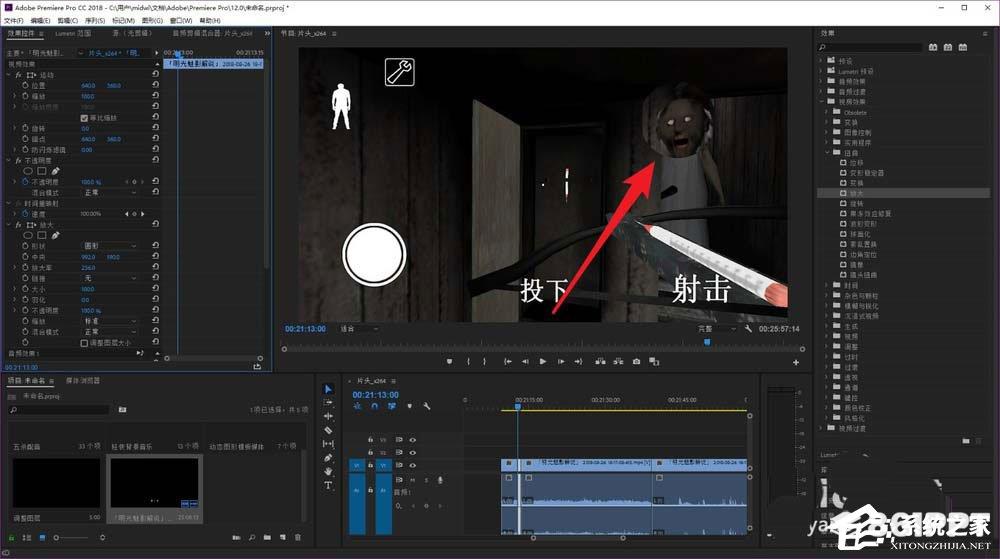The image size is (1000, 559).
Task: Play the program monitor video
Action: 542,361
